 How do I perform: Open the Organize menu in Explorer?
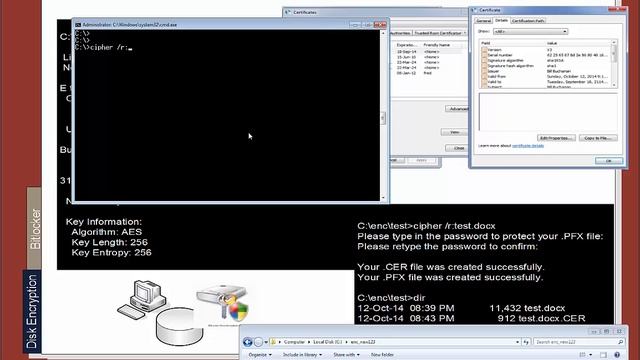pyautogui.click(x=260, y=355)
